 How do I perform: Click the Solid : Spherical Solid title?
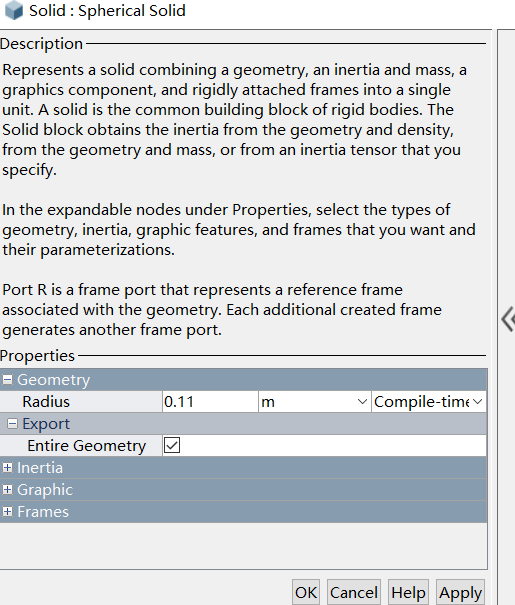[107, 10]
